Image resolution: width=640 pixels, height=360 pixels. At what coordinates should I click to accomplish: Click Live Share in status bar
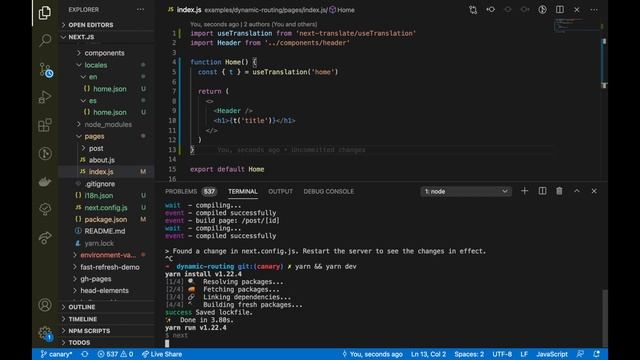click(162, 354)
